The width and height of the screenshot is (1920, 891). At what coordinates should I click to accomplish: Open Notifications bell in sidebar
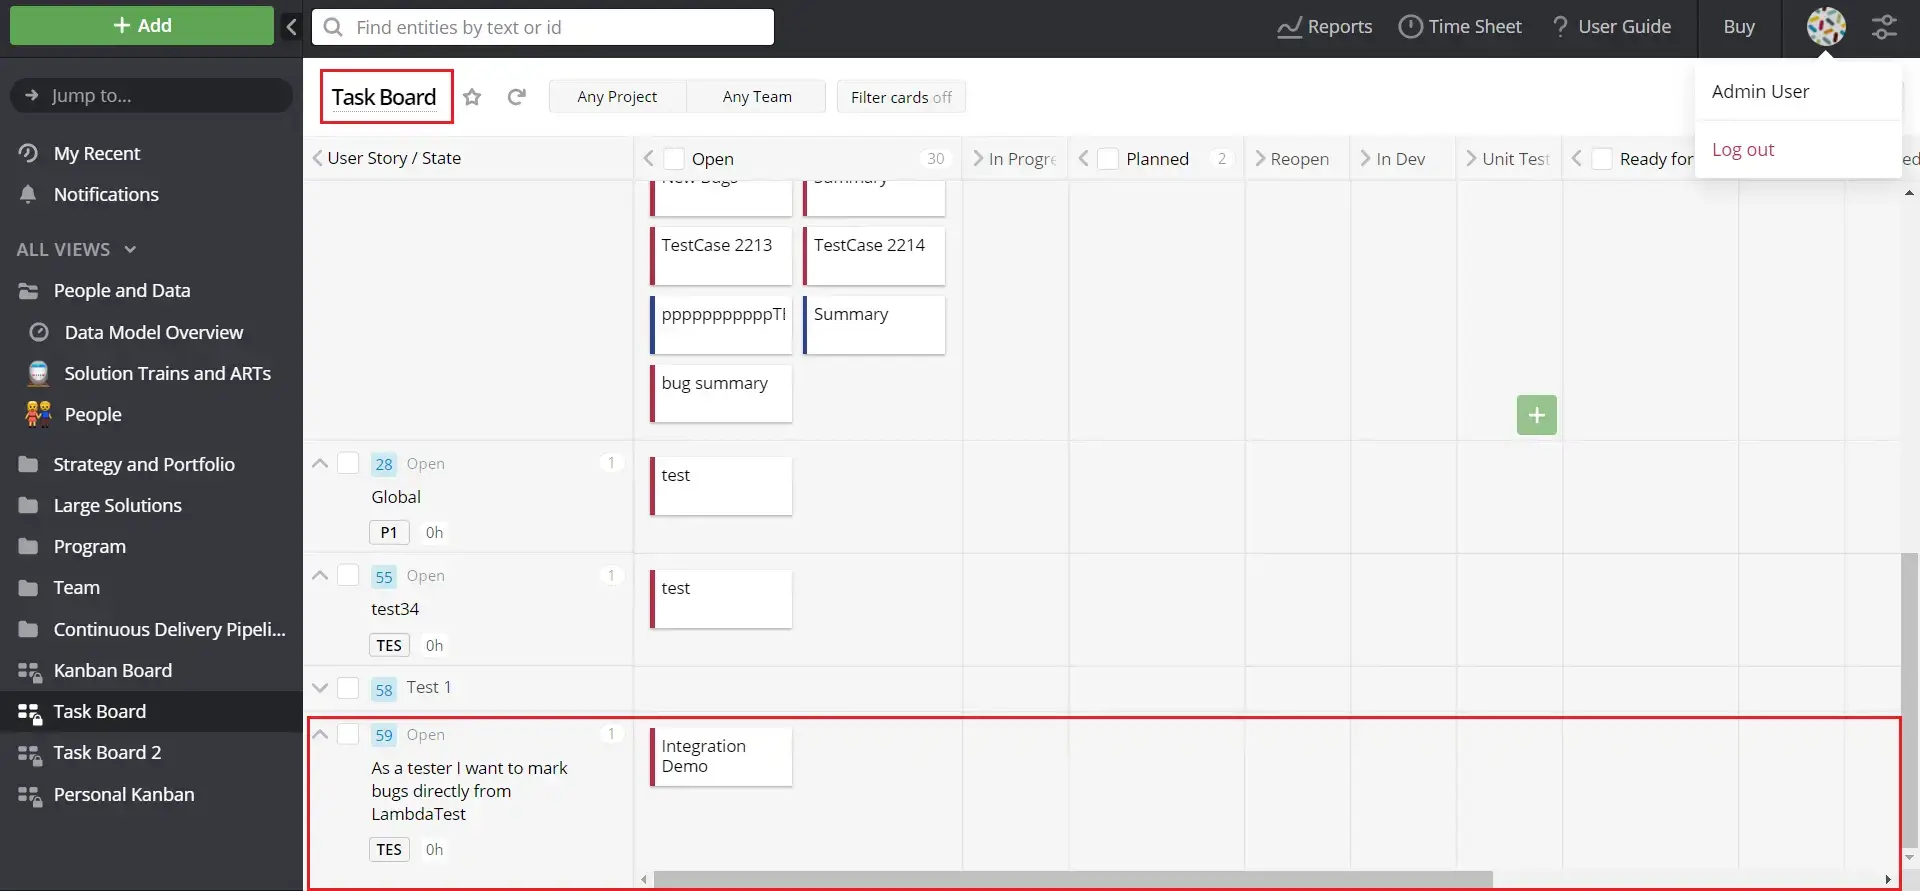click(x=28, y=194)
